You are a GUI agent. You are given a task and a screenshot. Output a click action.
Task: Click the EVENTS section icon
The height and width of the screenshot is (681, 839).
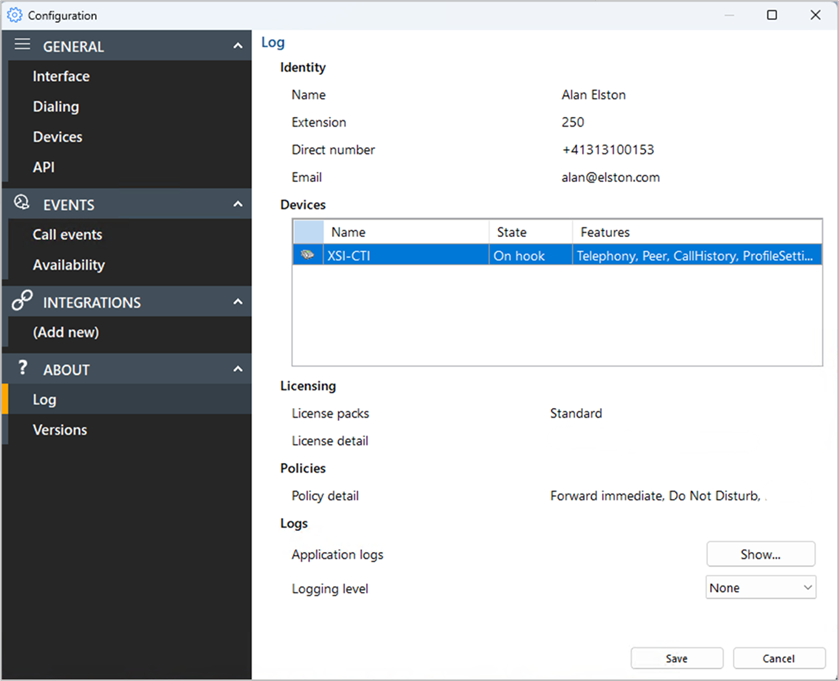(22, 203)
